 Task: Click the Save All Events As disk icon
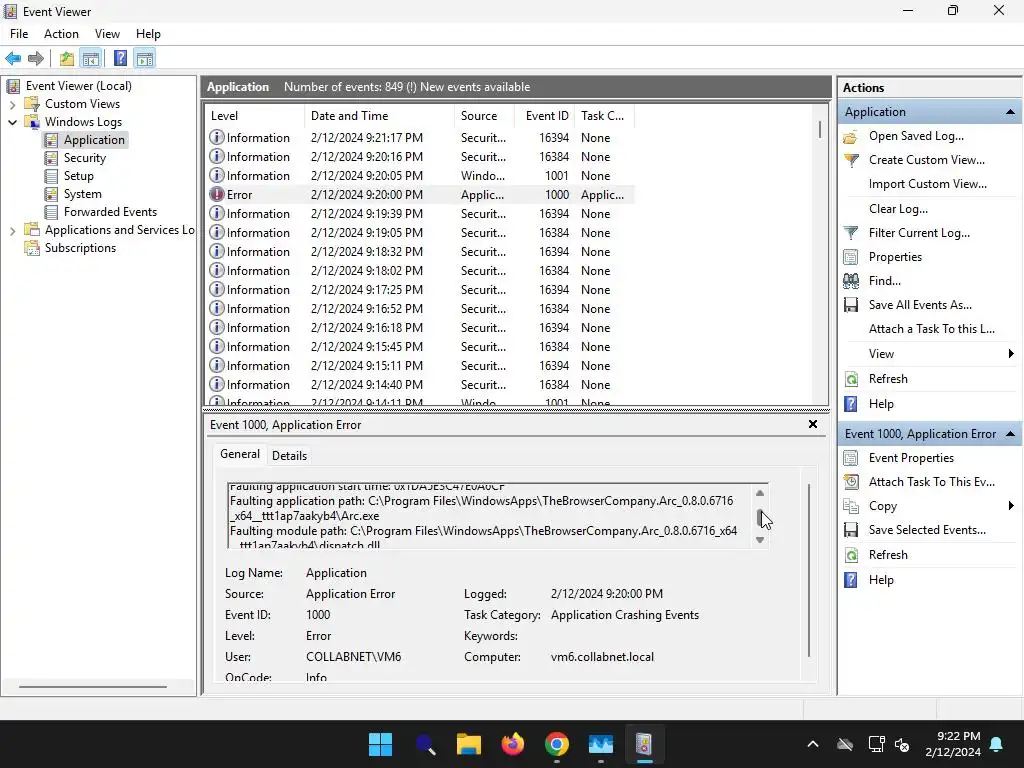(x=850, y=305)
